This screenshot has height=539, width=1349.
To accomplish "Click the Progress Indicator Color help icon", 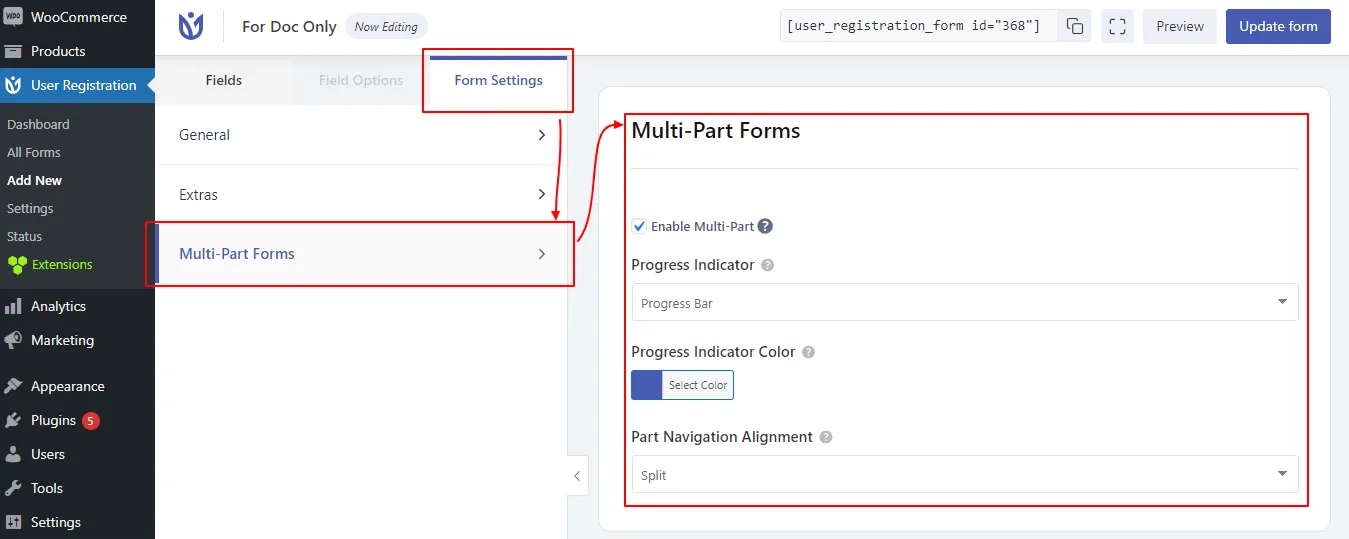I will coord(808,352).
